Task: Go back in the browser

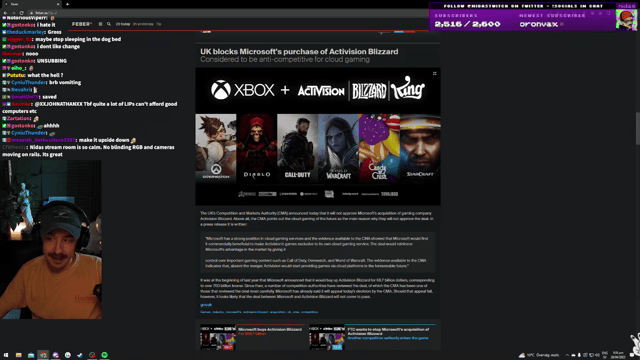Action: tap(5, 13)
